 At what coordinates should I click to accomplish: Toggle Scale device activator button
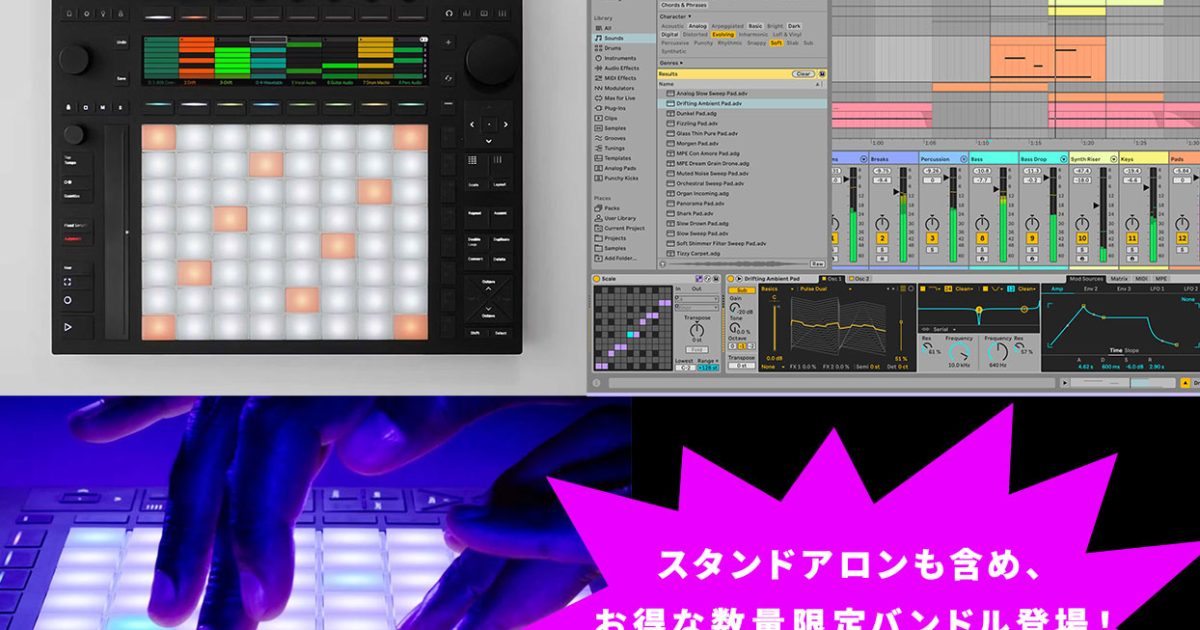(597, 279)
